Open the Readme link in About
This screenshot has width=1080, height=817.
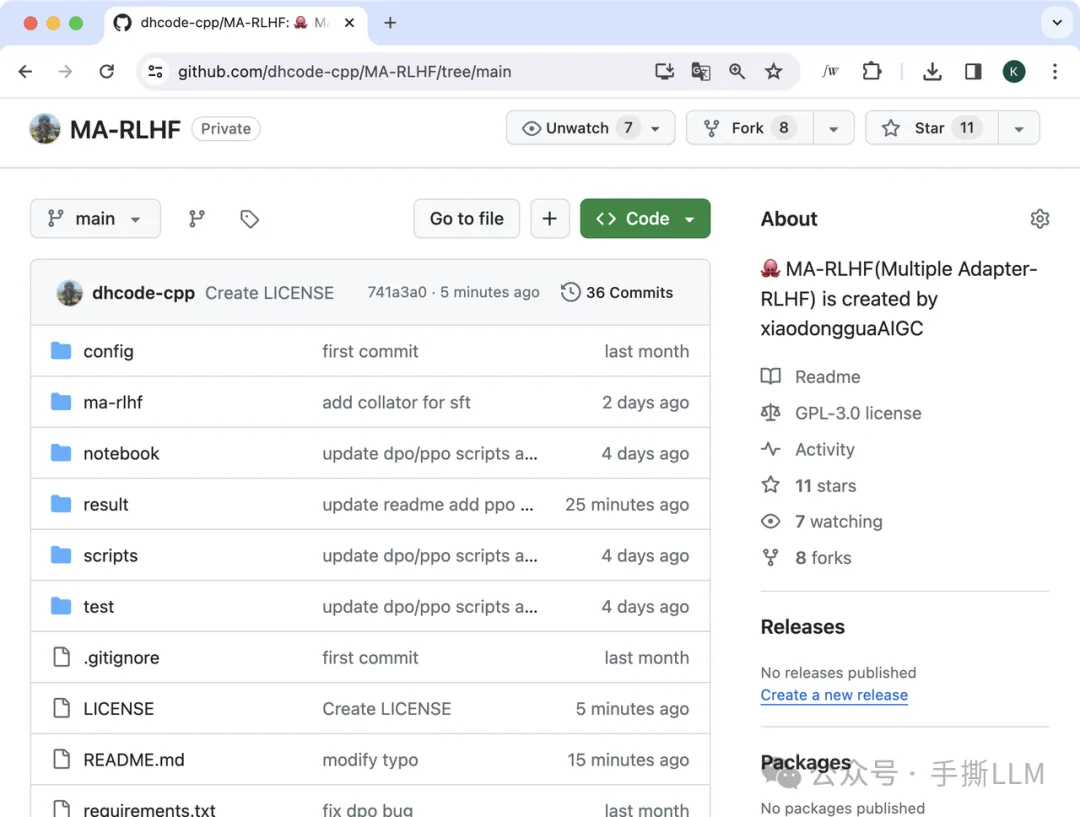[827, 377]
